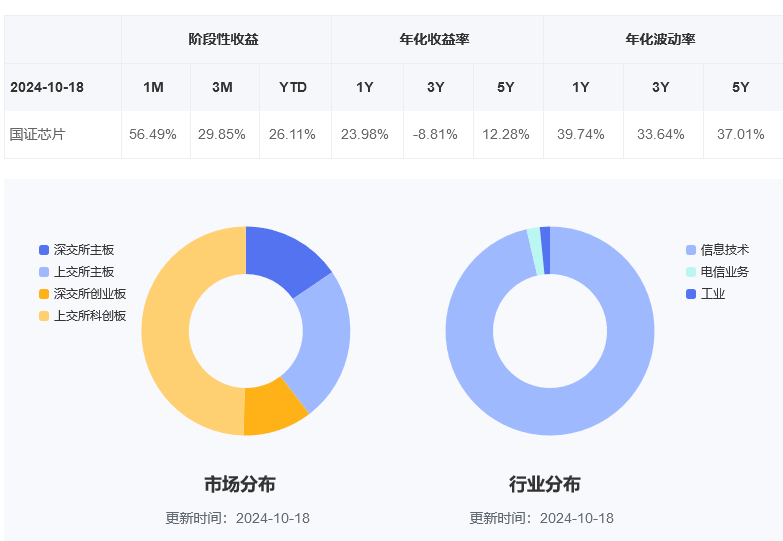
Task: Toggle 电信业务 legend swatch
Action: [x=691, y=272]
